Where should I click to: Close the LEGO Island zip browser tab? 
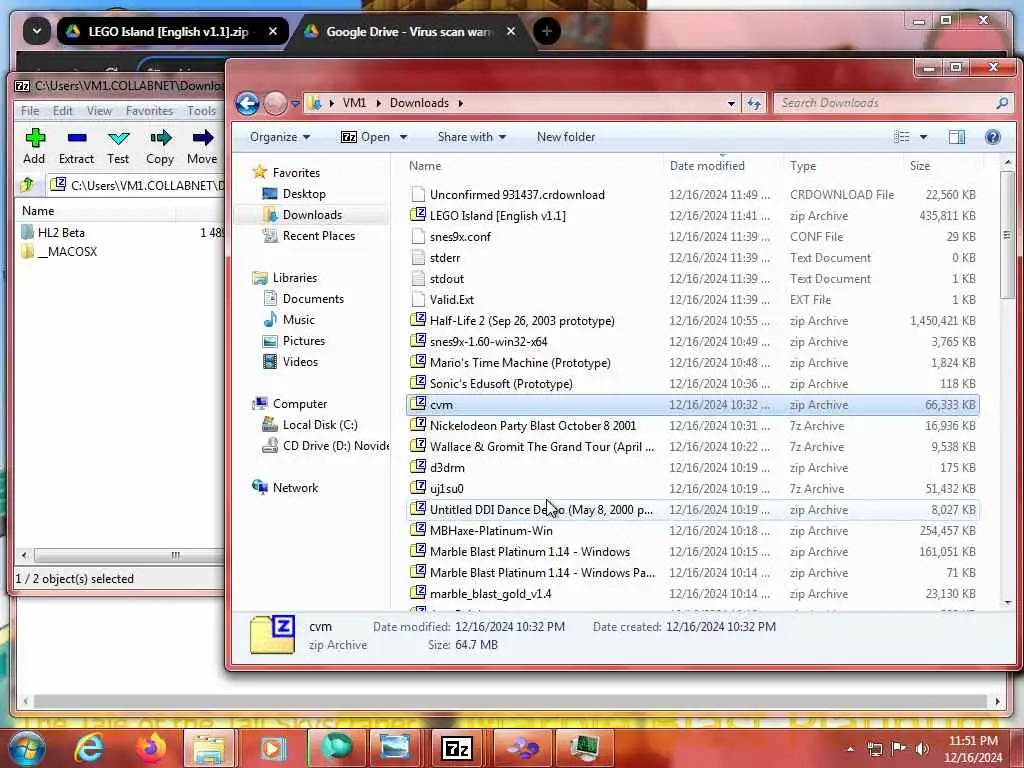pyautogui.click(x=273, y=31)
